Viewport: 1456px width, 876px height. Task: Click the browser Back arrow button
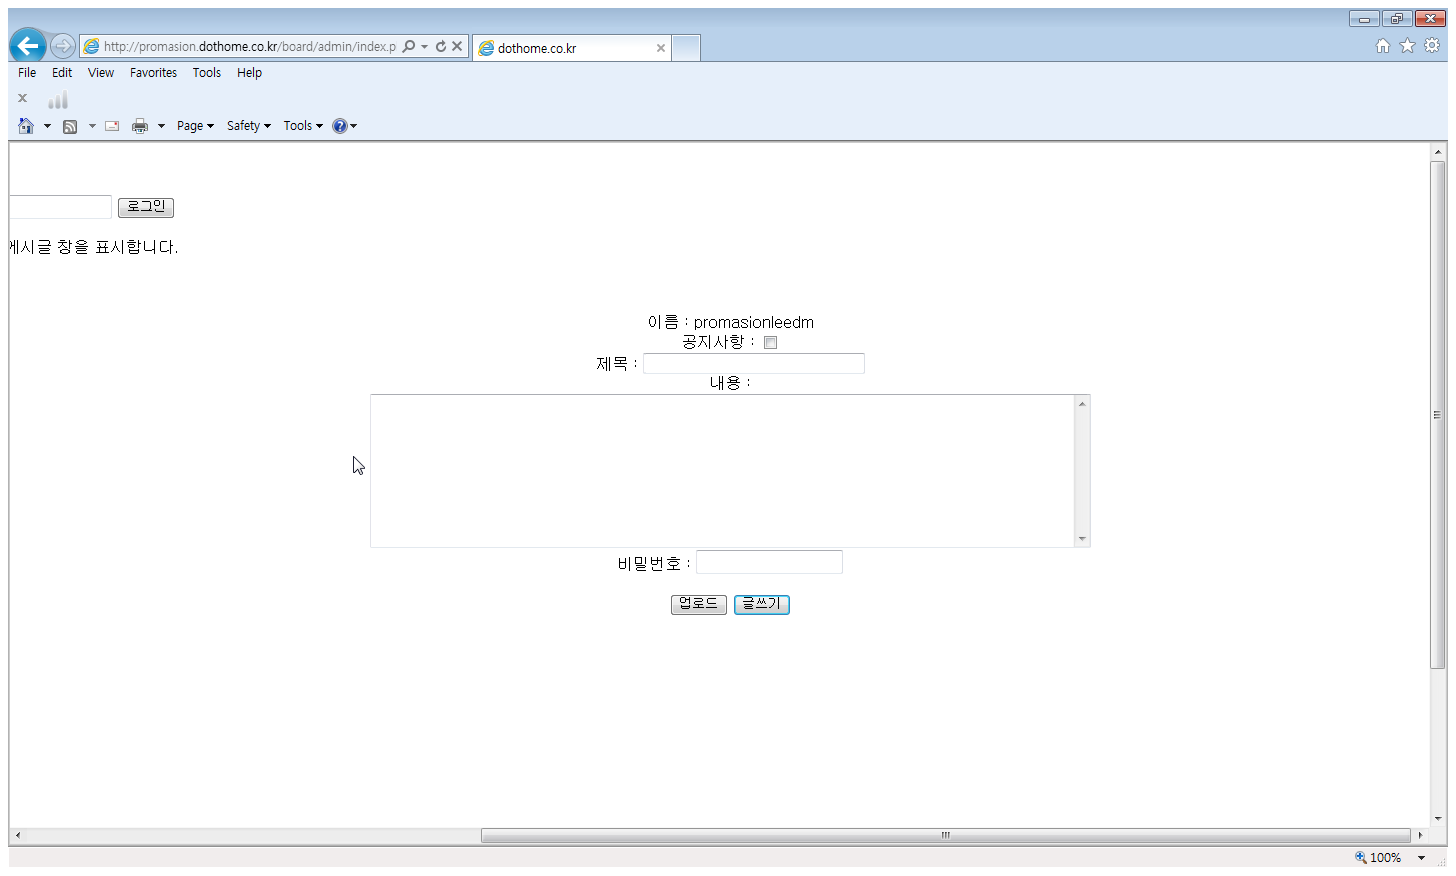pos(28,46)
